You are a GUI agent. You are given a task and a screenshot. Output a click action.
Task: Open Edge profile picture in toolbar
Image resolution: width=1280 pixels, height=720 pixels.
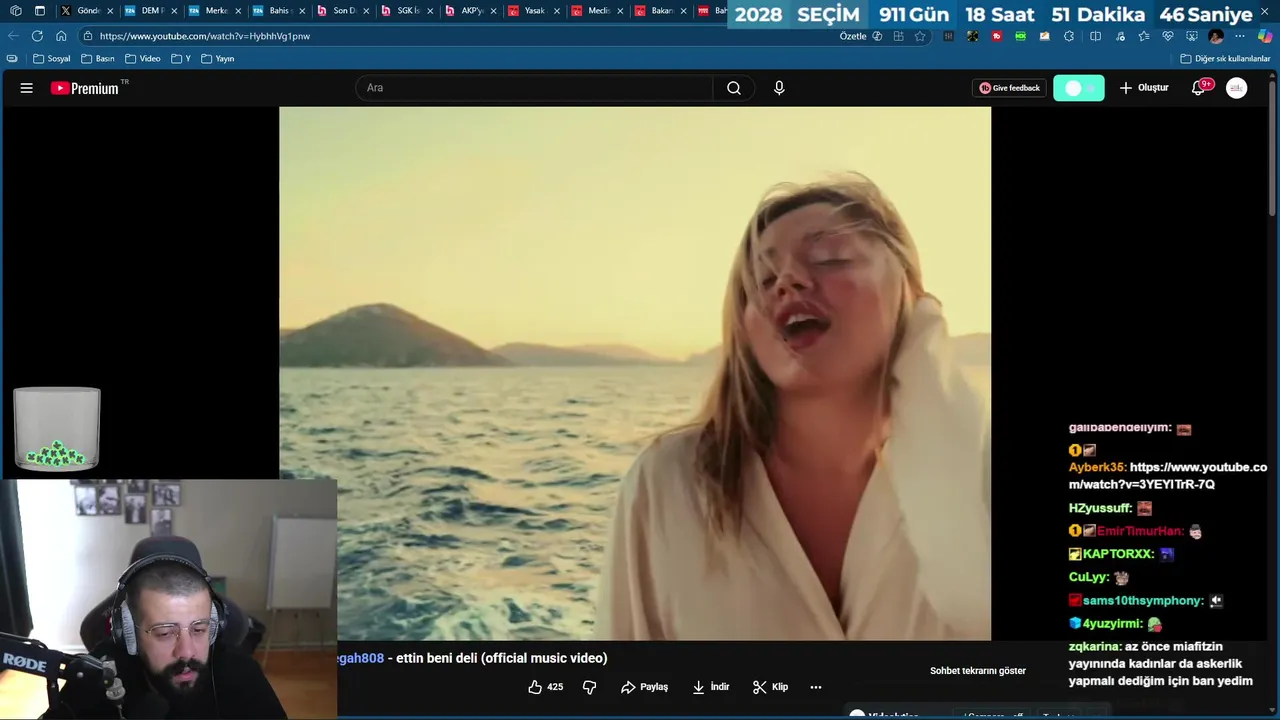1216,36
